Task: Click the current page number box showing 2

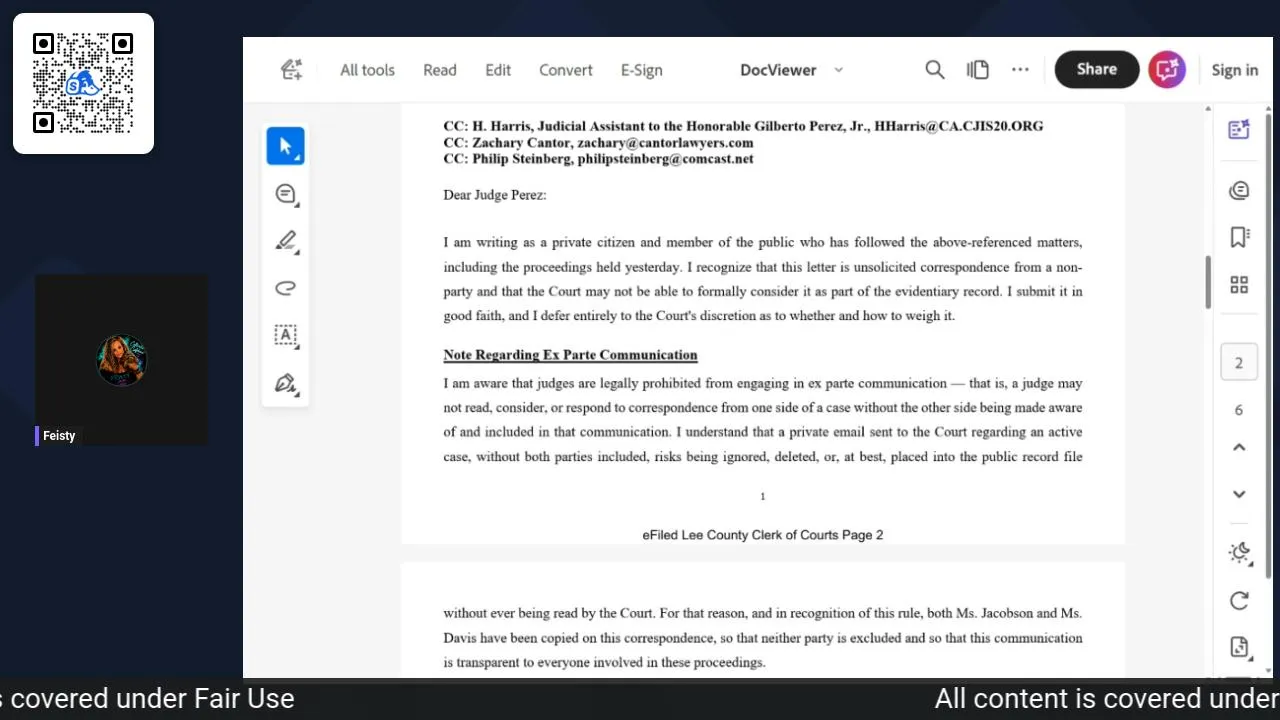Action: click(x=1239, y=363)
